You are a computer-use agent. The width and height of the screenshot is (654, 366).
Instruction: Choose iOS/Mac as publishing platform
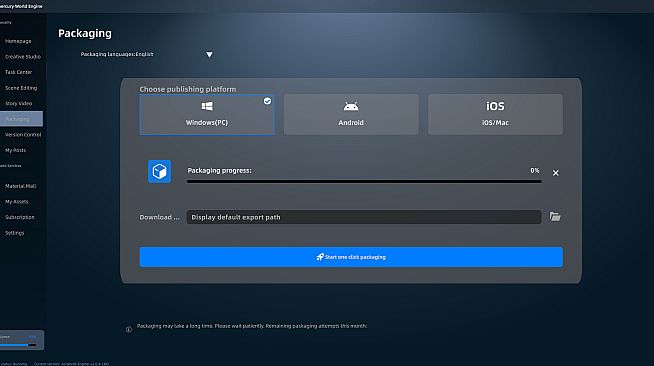pyautogui.click(x=495, y=114)
